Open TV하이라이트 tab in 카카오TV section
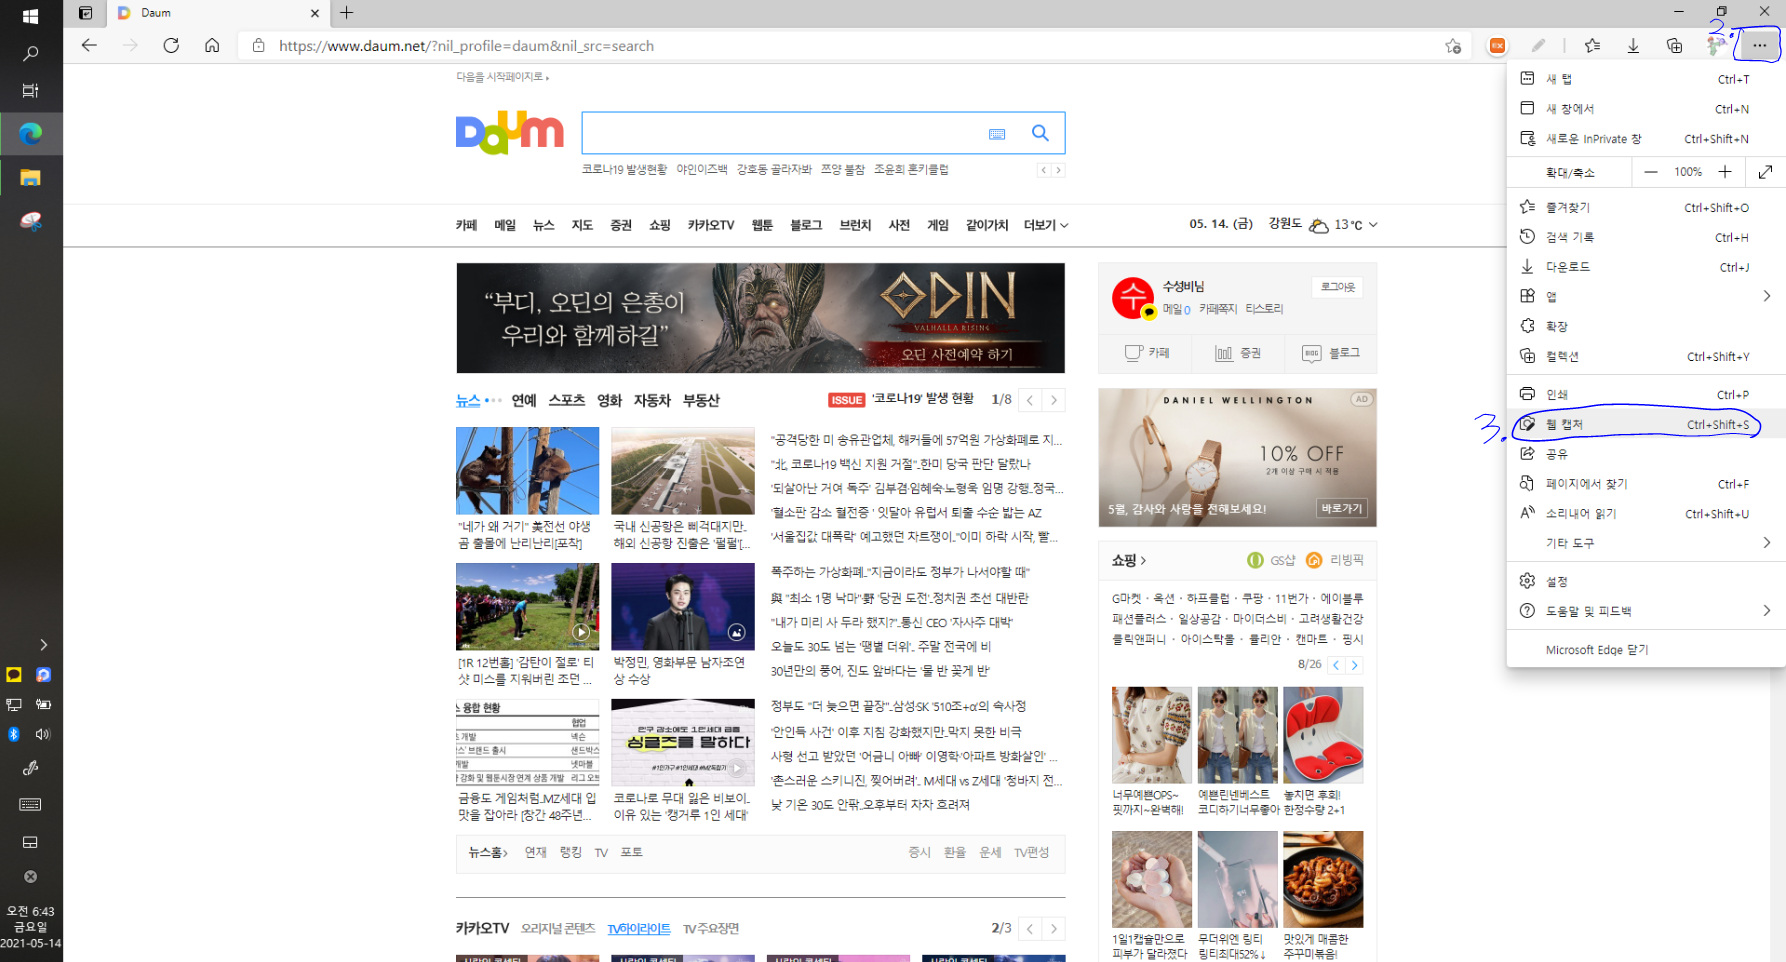This screenshot has width=1786, height=962. pyautogui.click(x=639, y=929)
